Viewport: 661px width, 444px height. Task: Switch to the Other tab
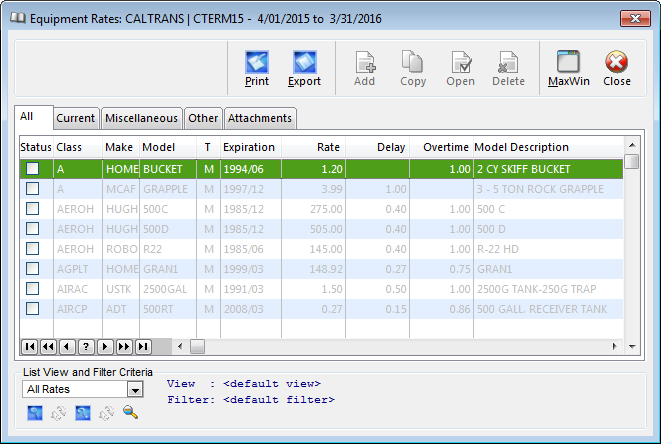(203, 118)
